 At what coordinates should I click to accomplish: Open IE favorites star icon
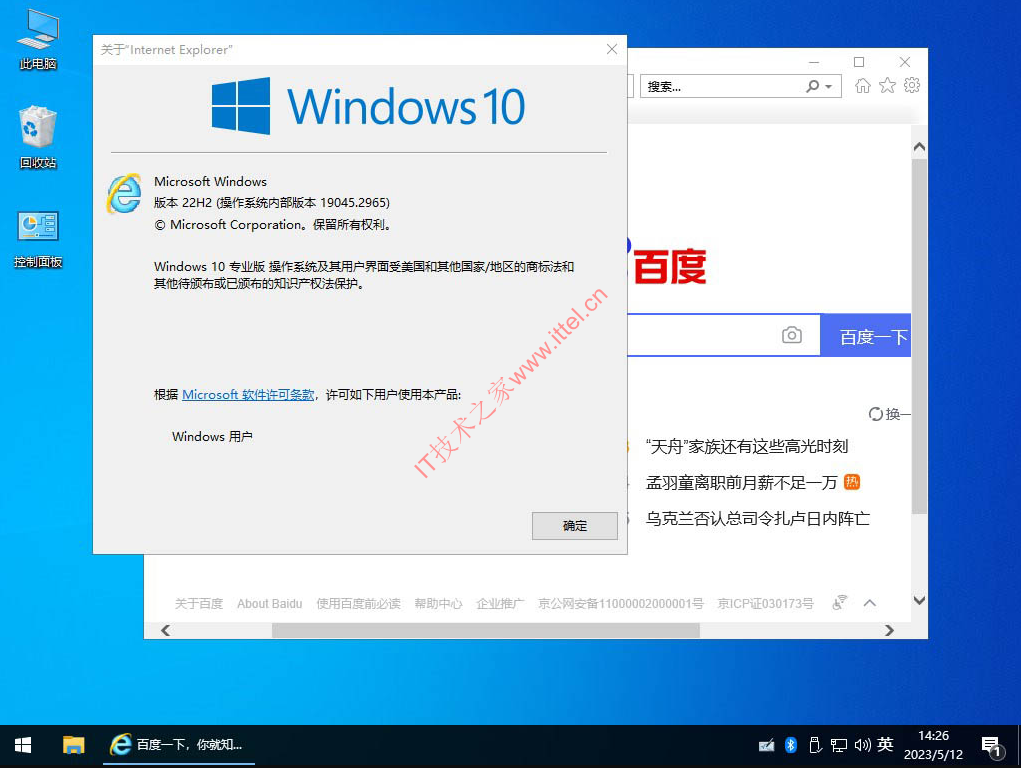coord(887,85)
